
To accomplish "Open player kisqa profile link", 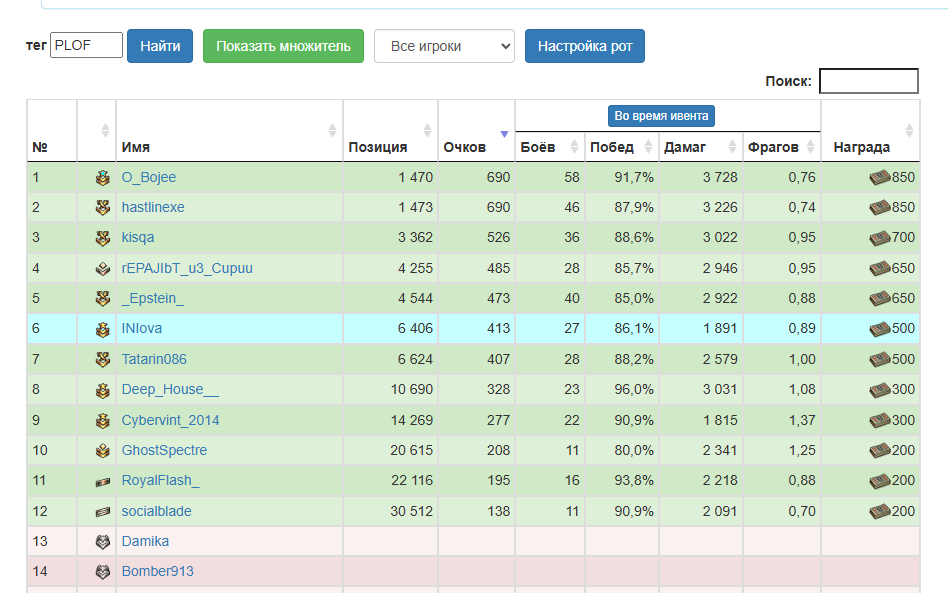I will coord(138,238).
